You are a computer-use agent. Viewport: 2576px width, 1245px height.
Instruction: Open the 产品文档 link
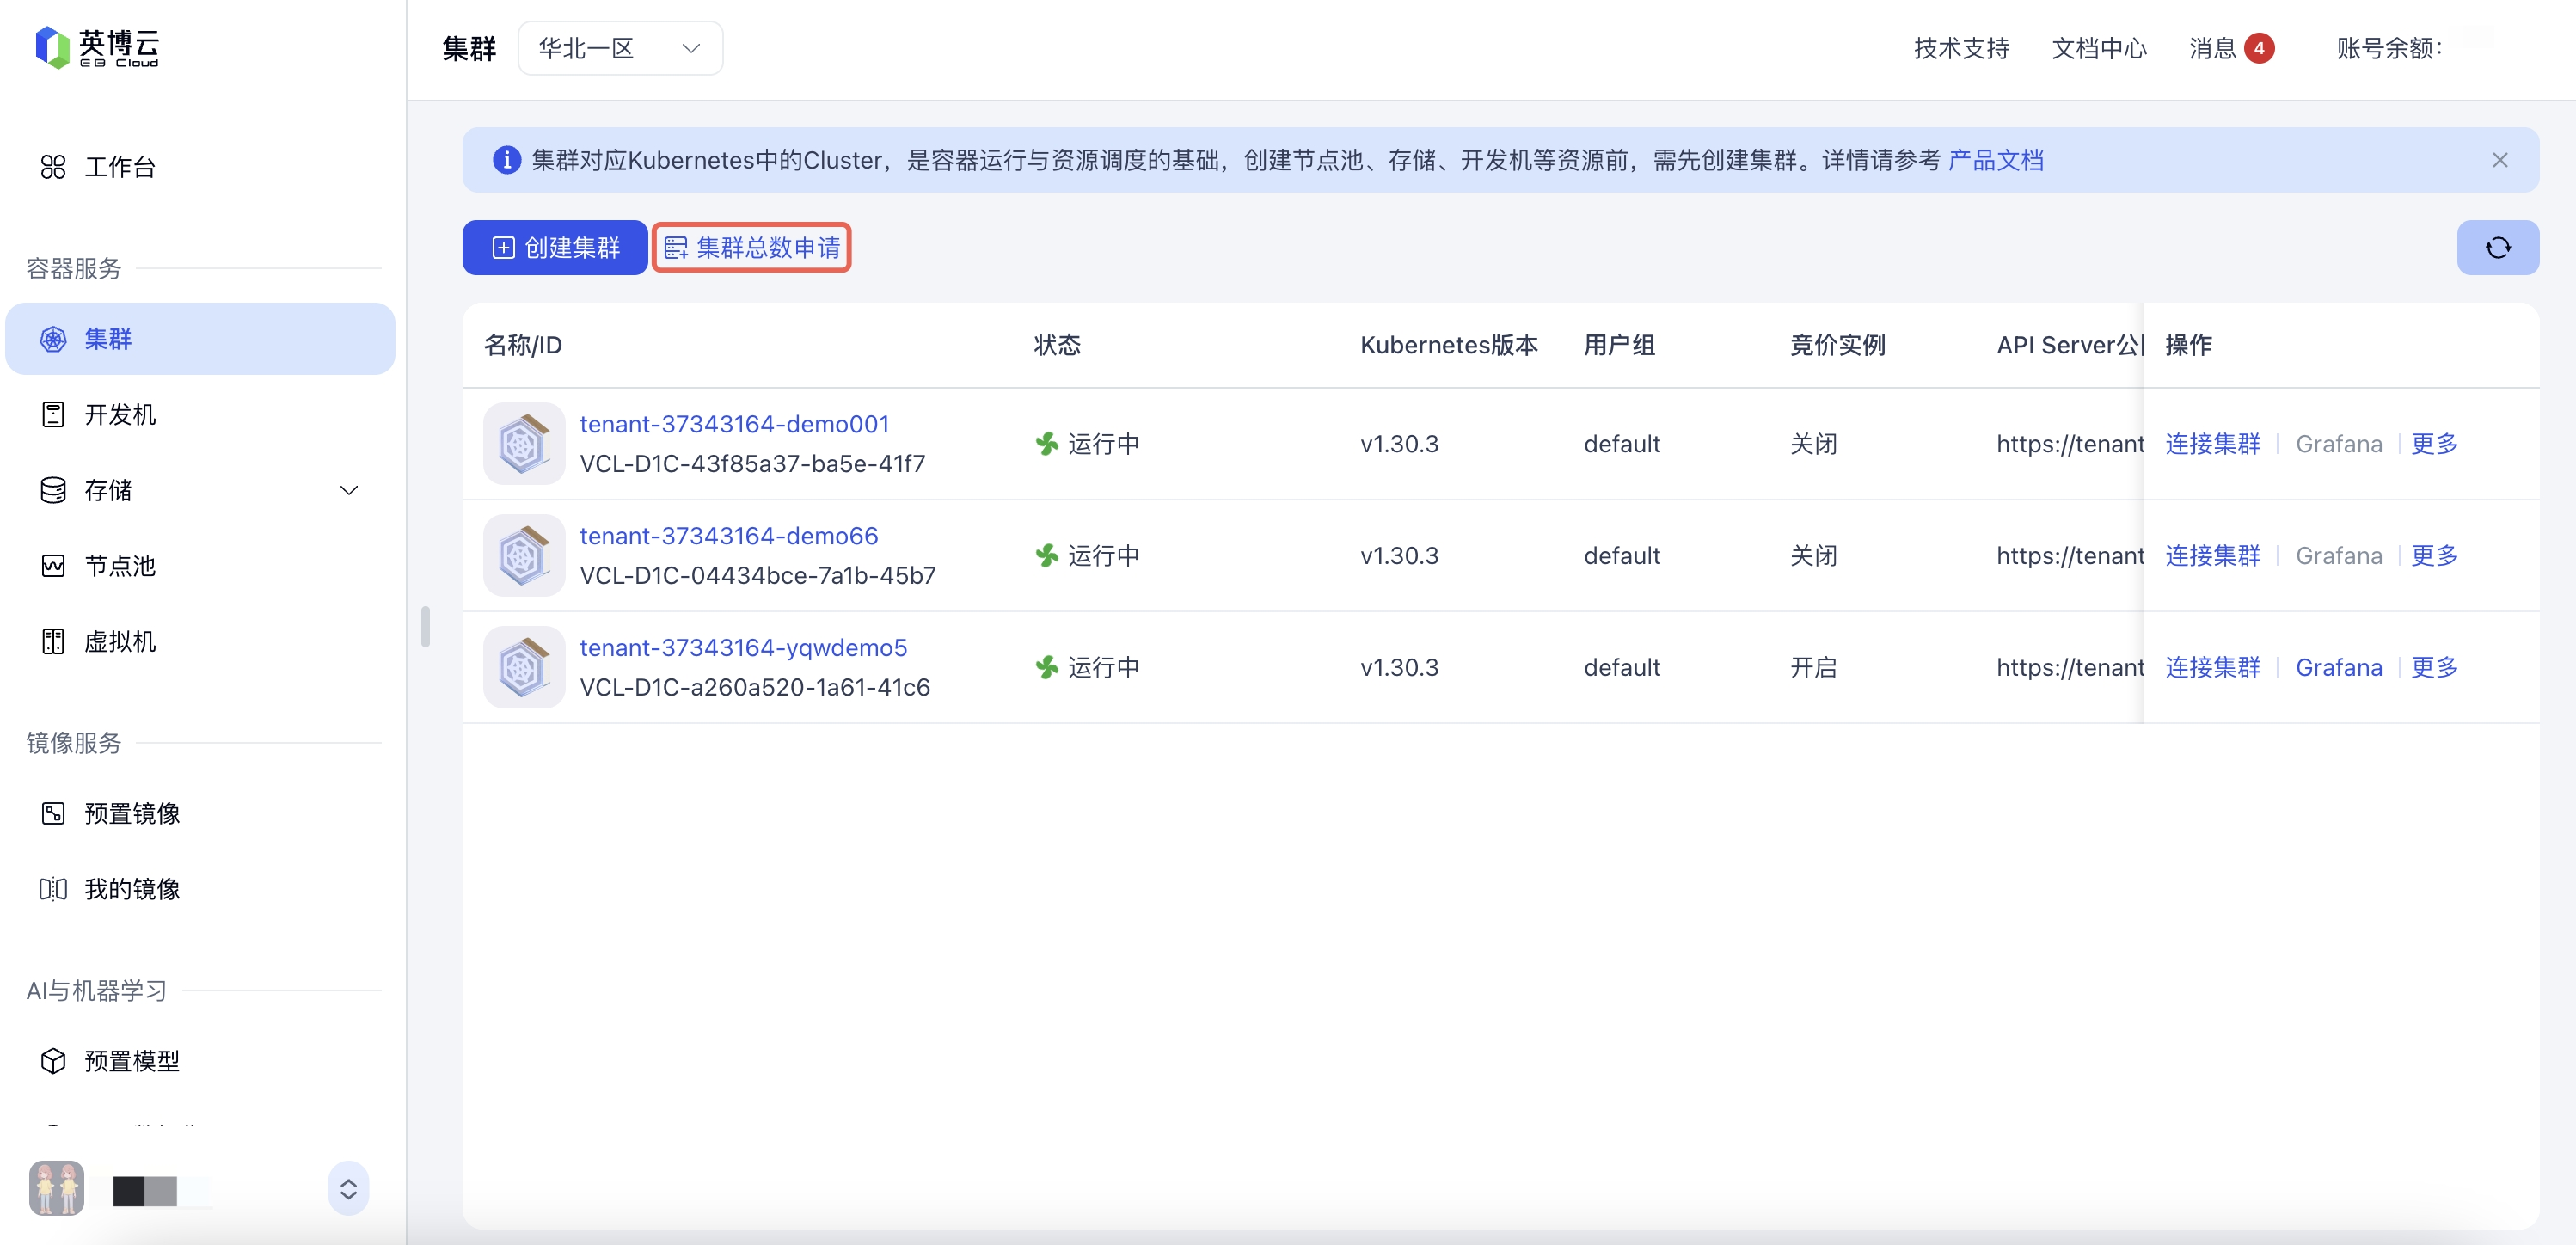click(x=1995, y=160)
